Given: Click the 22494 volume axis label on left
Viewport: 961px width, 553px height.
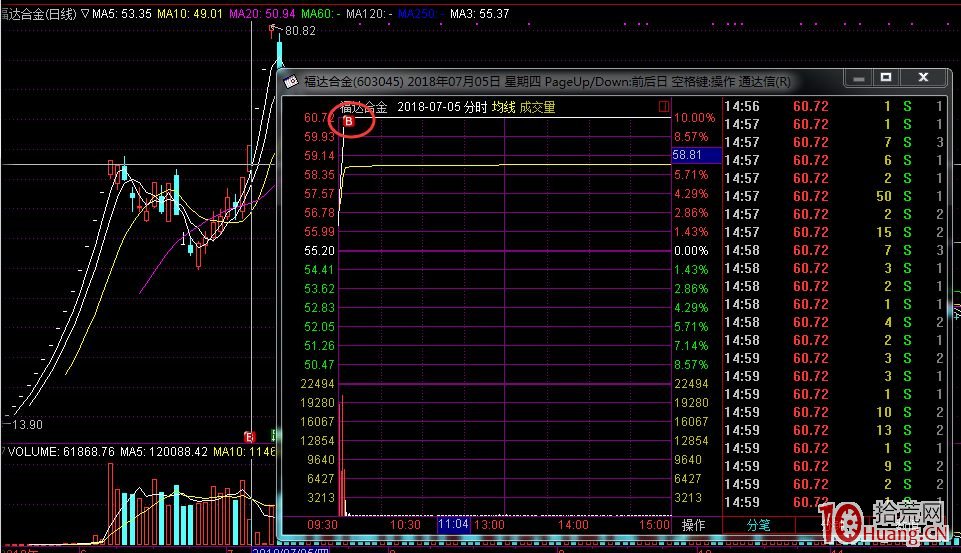Looking at the screenshot, I should pos(317,384).
